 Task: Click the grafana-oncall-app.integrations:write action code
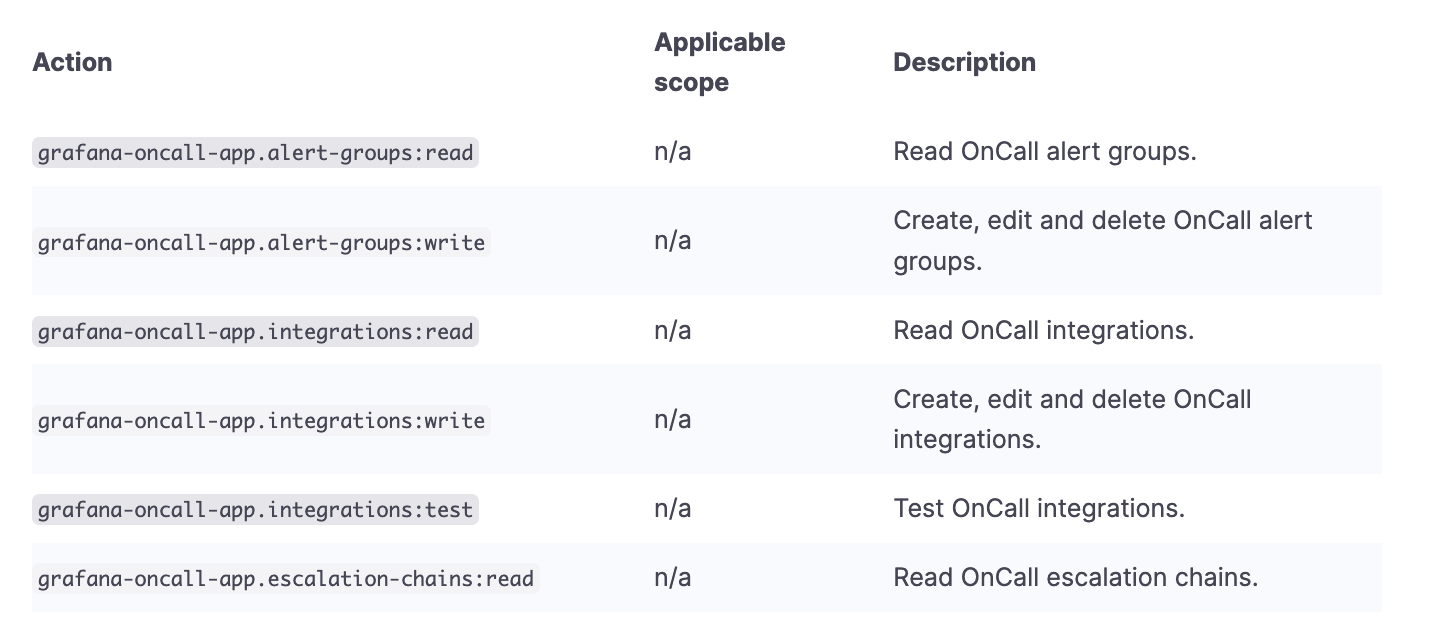(261, 420)
